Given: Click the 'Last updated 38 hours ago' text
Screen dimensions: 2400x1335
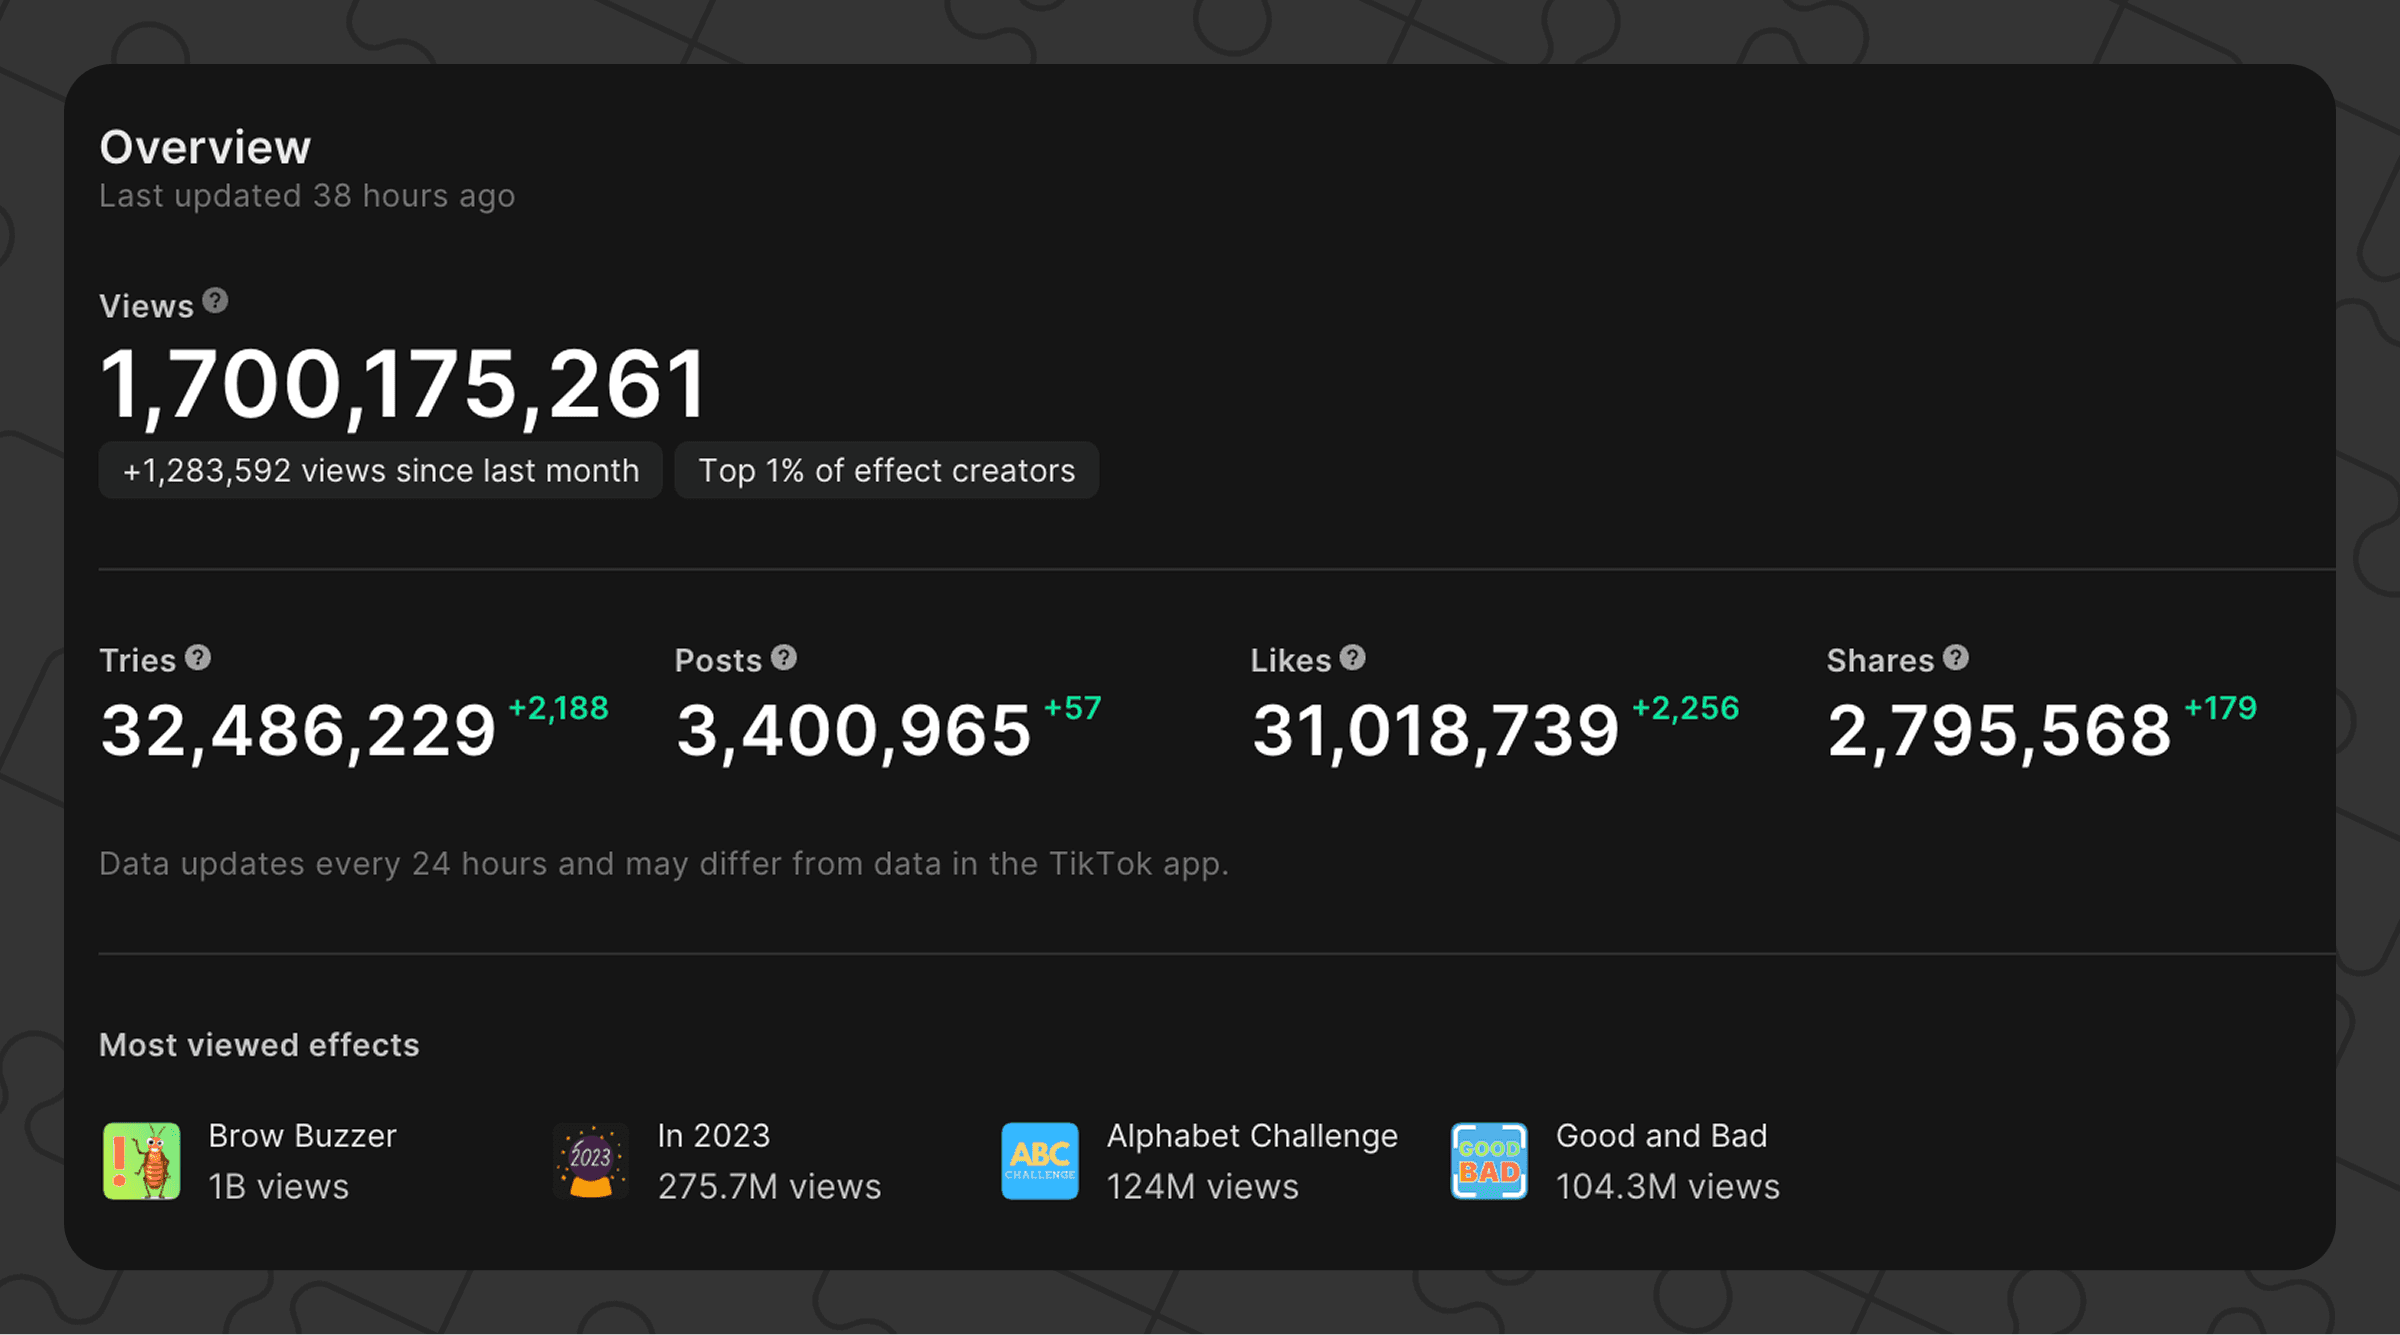Looking at the screenshot, I should tap(307, 196).
